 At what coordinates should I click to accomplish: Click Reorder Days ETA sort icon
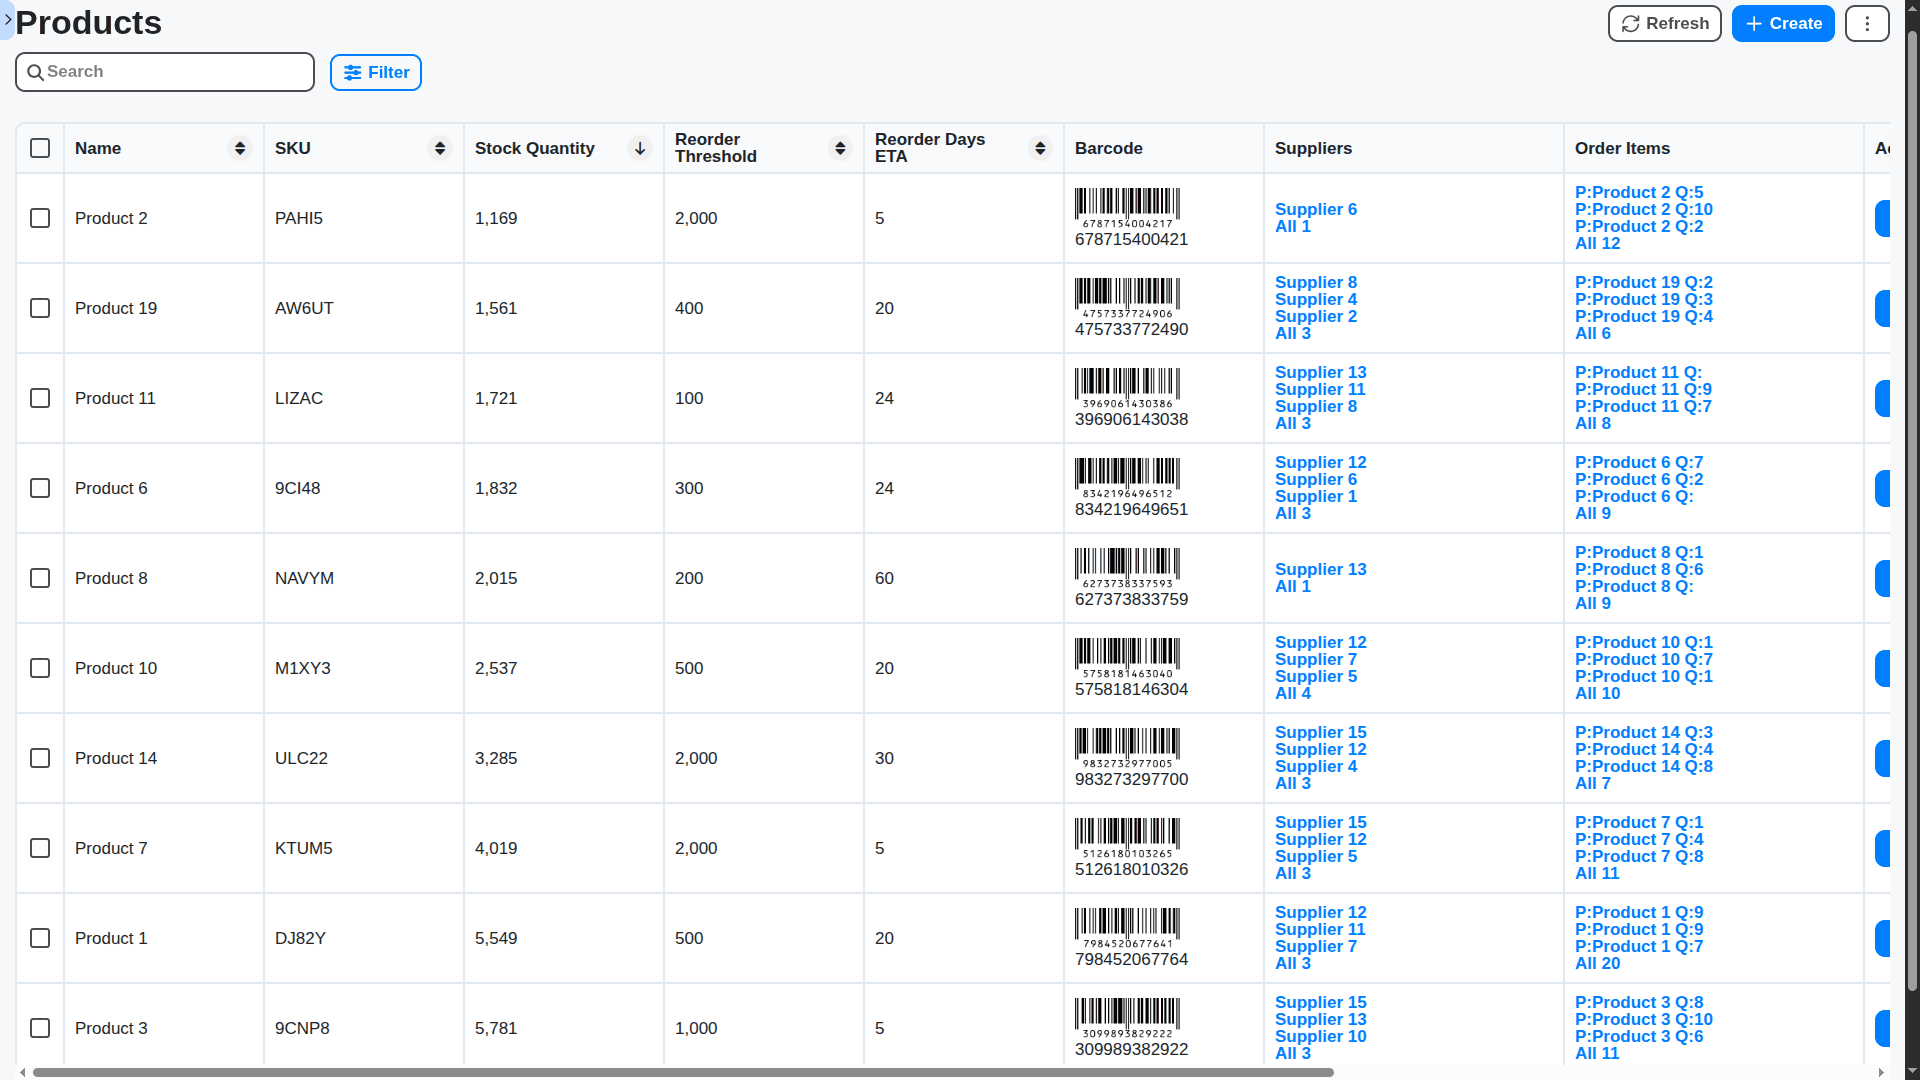pos(1040,148)
